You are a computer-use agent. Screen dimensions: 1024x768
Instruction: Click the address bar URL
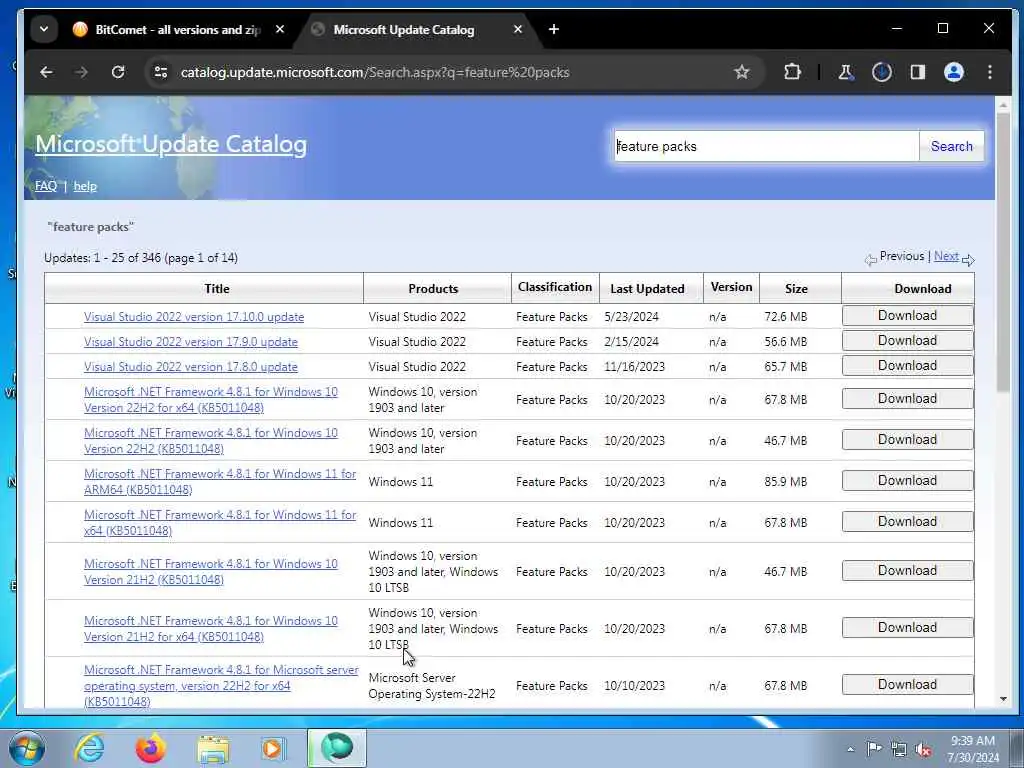(x=375, y=72)
